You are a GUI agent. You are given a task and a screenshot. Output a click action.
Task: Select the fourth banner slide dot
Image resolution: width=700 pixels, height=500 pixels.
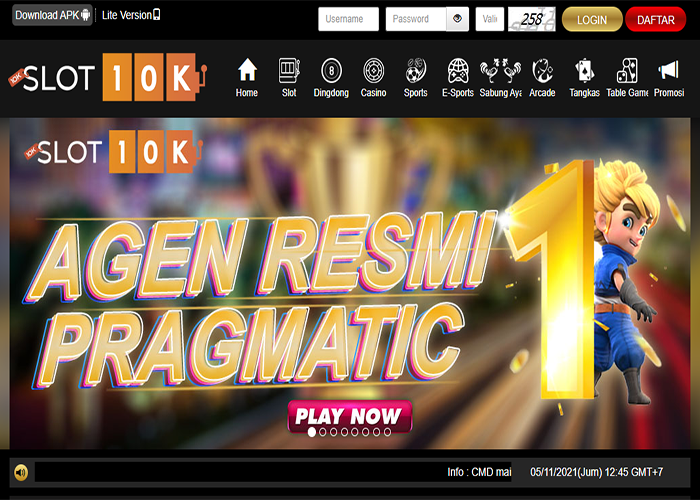344,432
